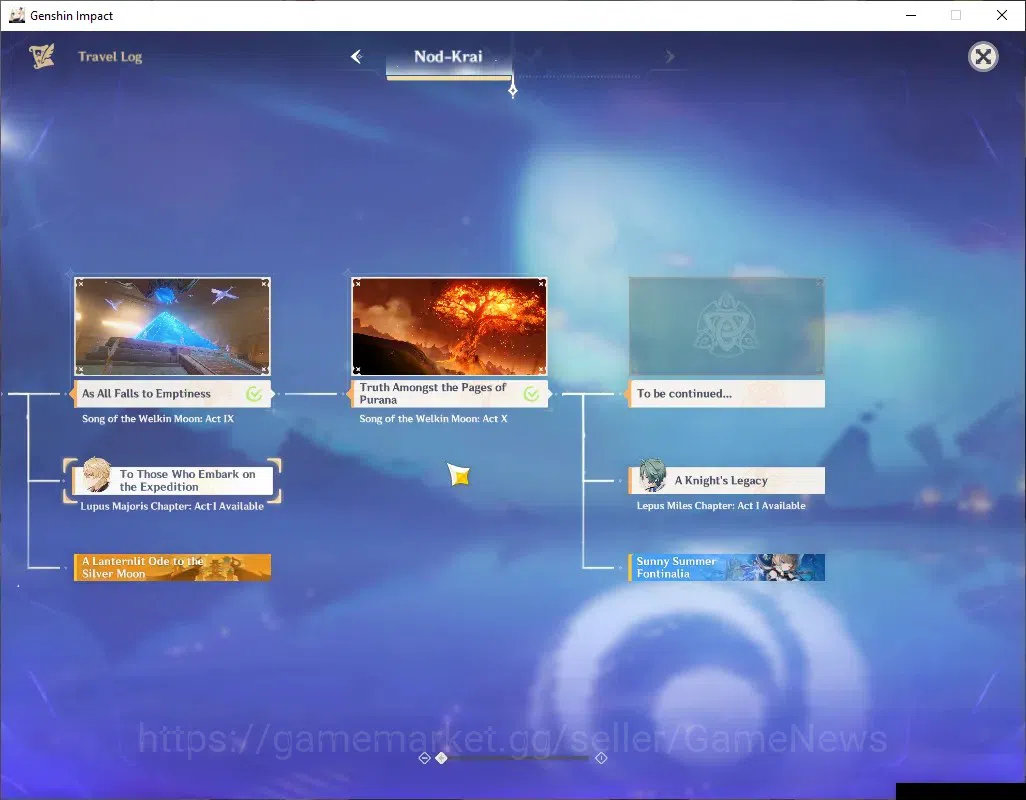
Task: Click the right end diamond of bottom scroll bar
Action: click(x=601, y=758)
